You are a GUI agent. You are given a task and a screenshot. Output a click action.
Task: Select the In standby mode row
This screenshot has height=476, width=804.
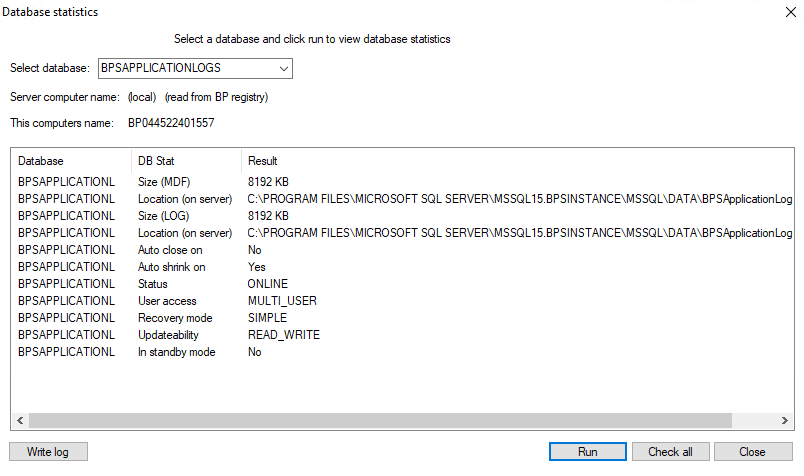[403, 352]
